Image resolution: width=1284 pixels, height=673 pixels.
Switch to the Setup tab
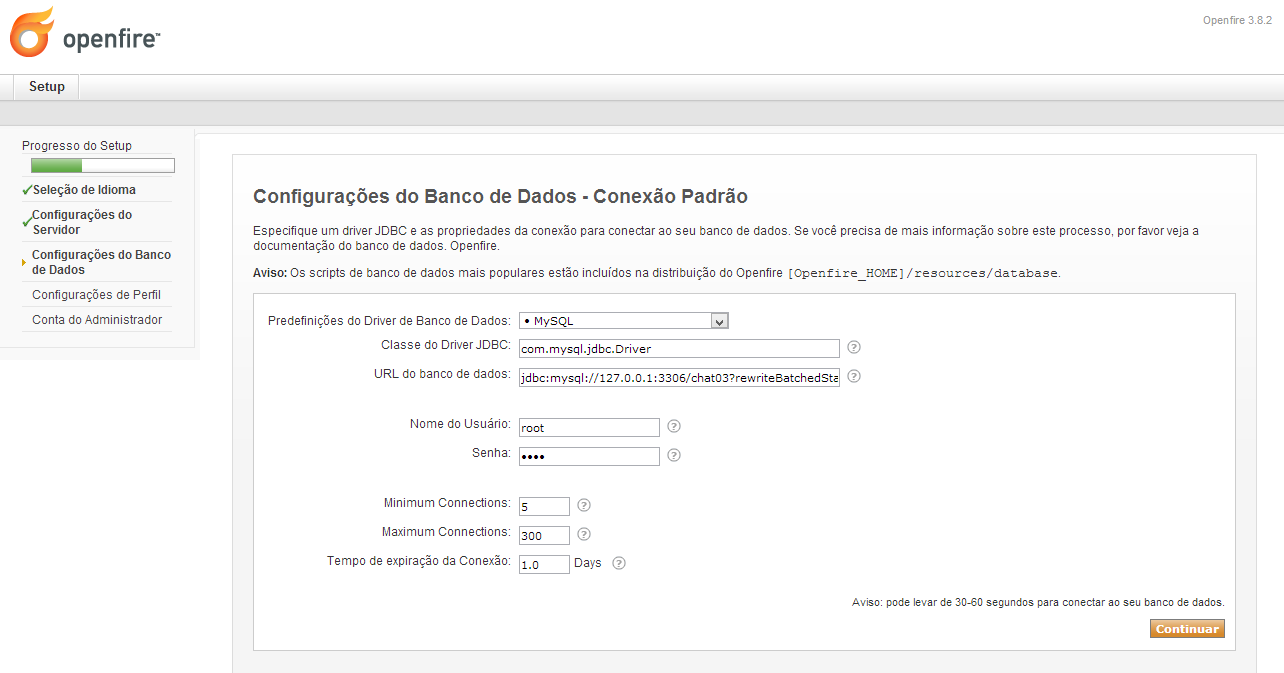pyautogui.click(x=46, y=87)
